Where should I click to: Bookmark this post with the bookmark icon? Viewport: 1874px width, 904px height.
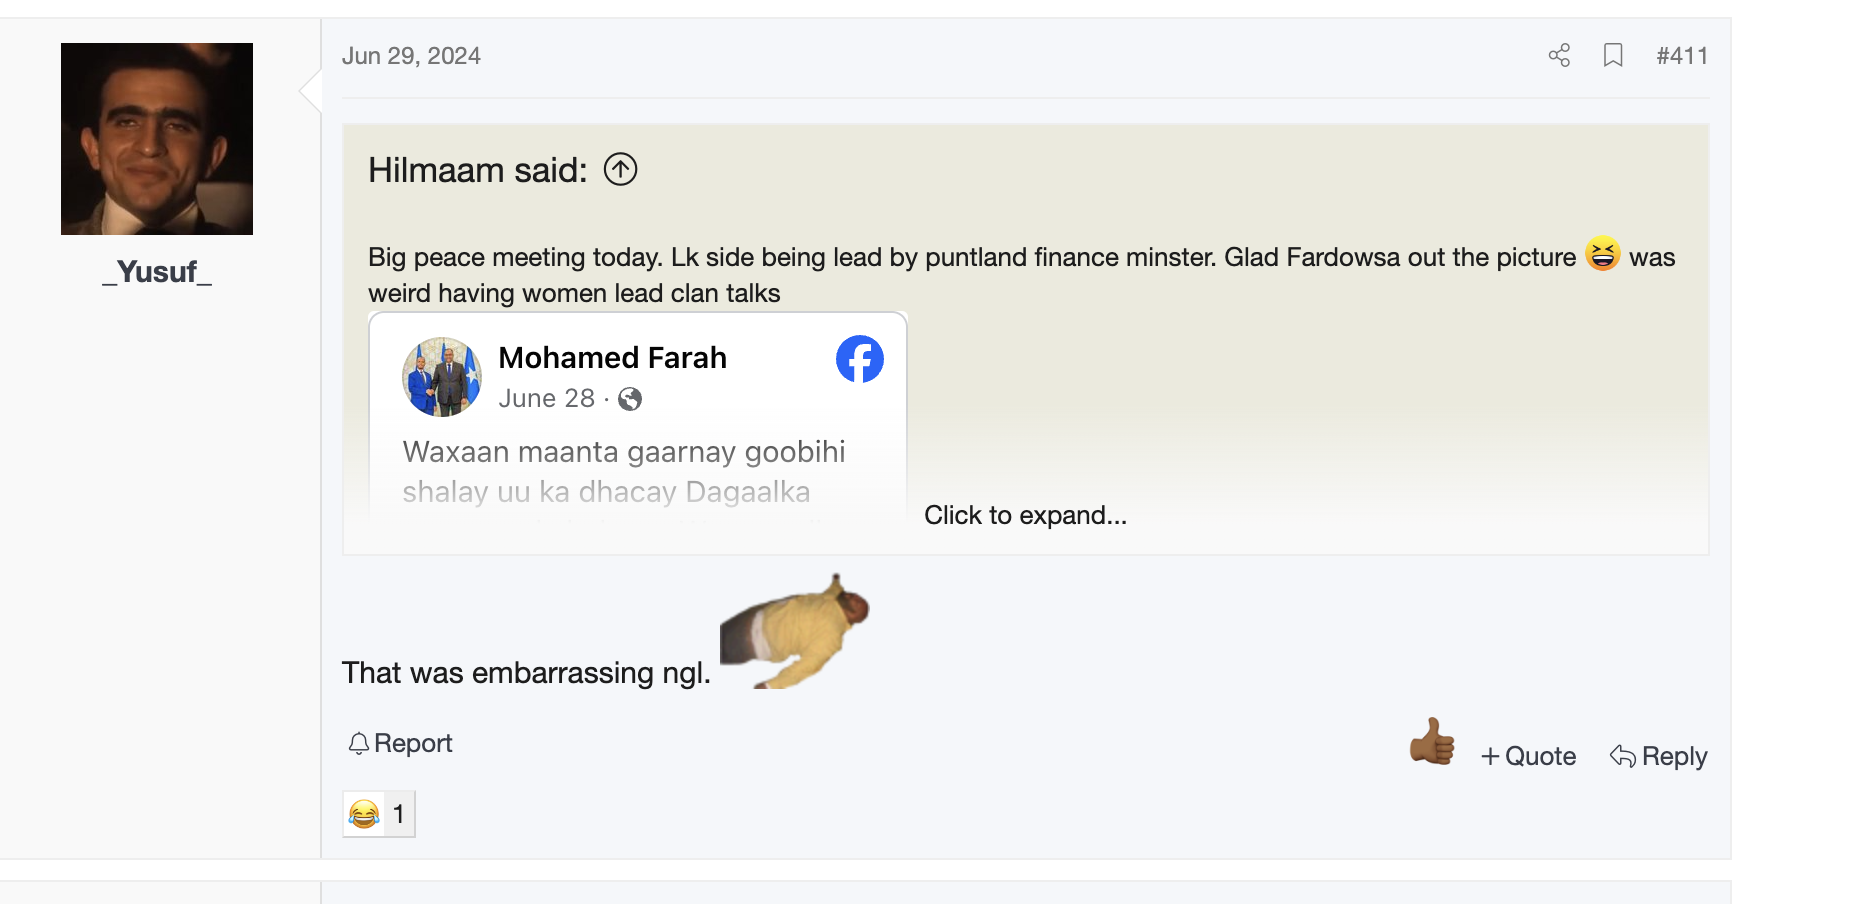coord(1613,56)
